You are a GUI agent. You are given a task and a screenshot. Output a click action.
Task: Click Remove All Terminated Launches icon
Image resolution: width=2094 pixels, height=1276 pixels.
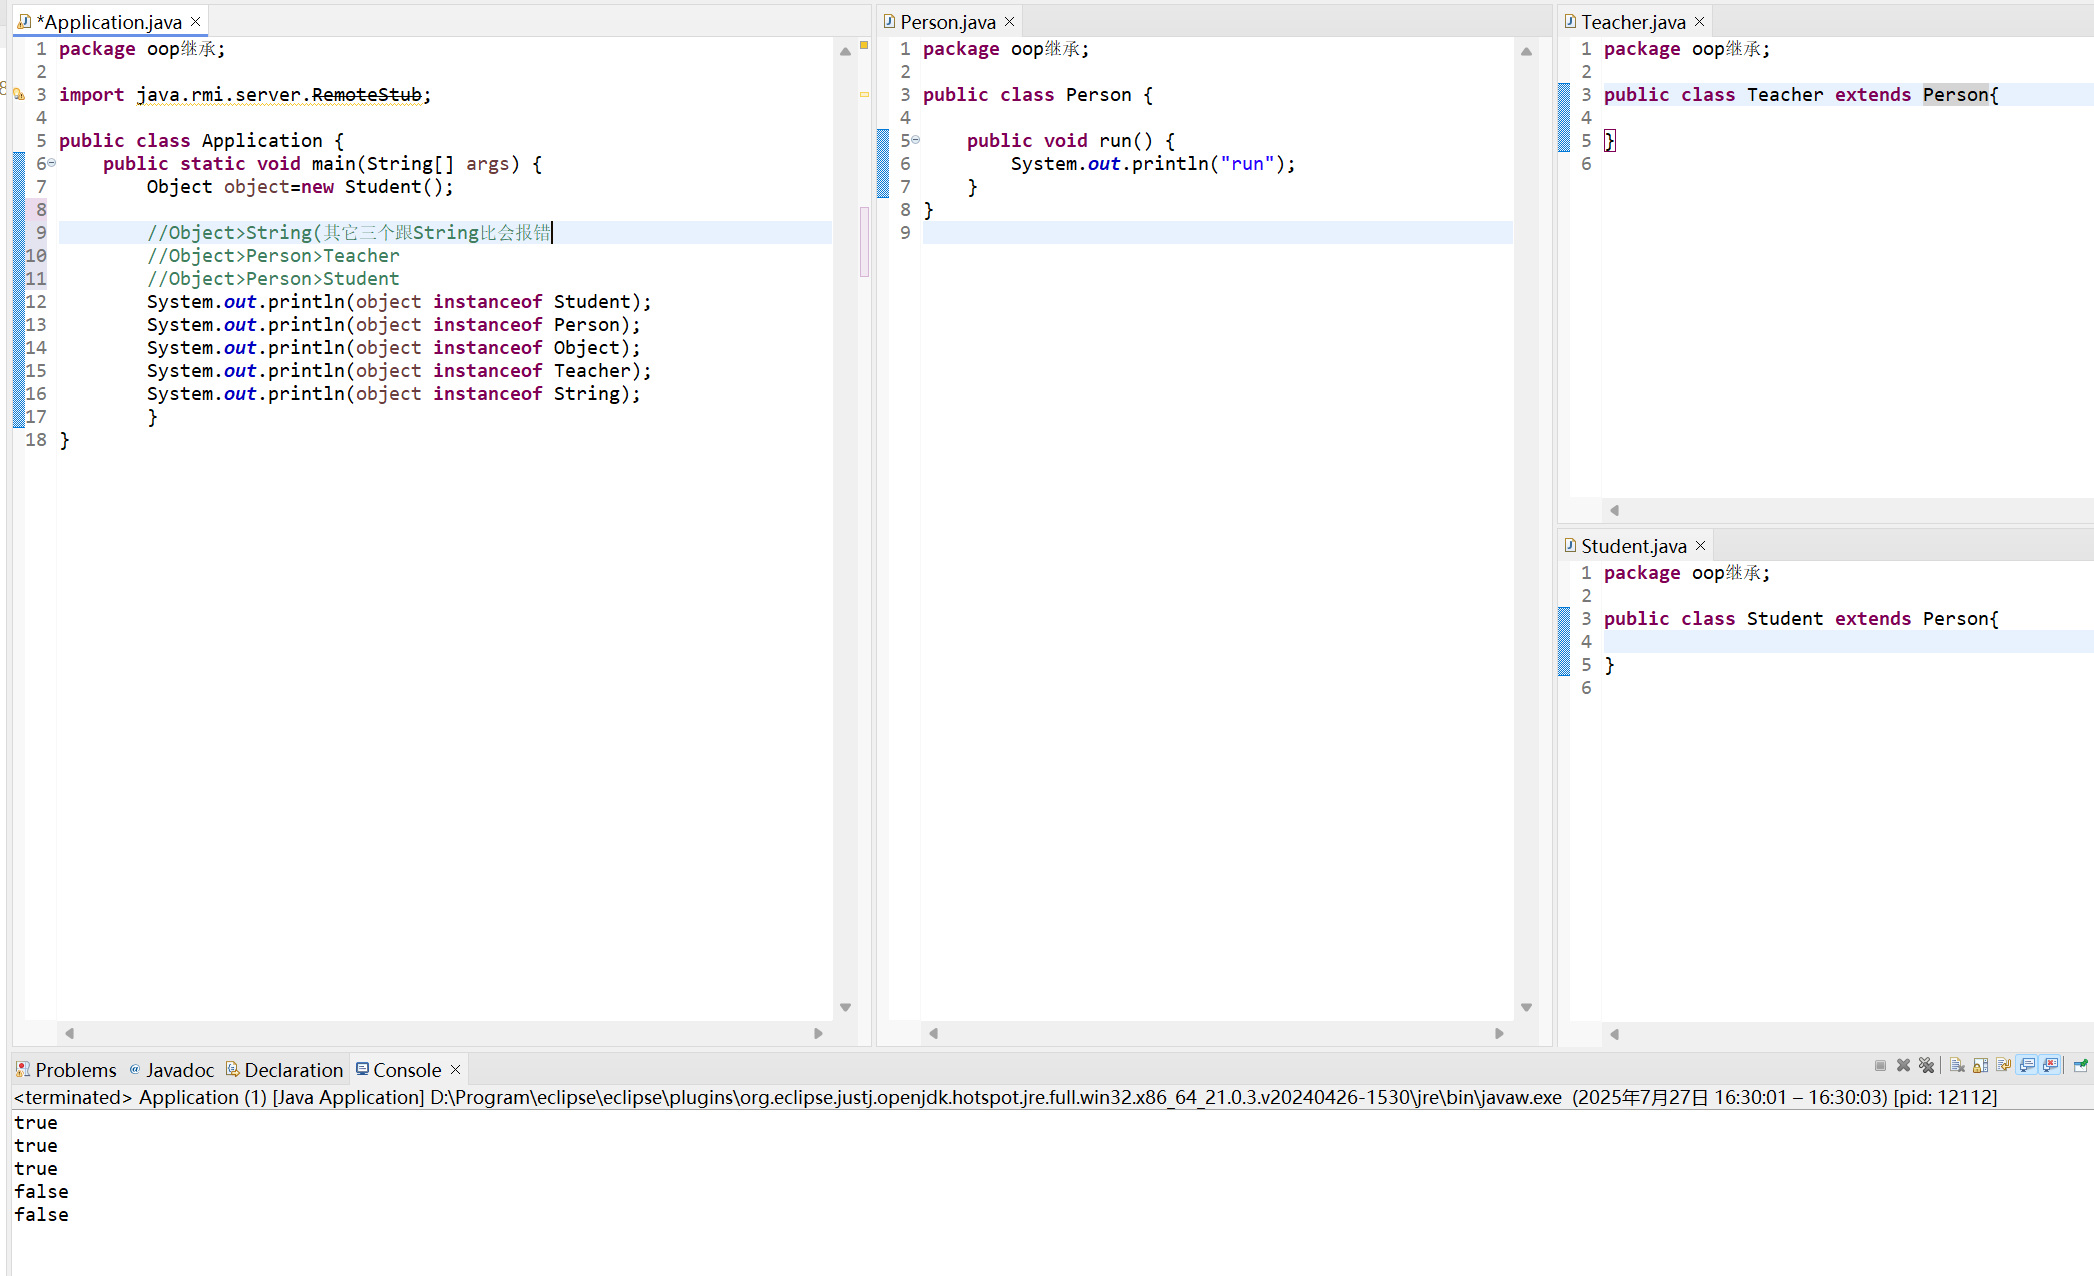(1926, 1066)
